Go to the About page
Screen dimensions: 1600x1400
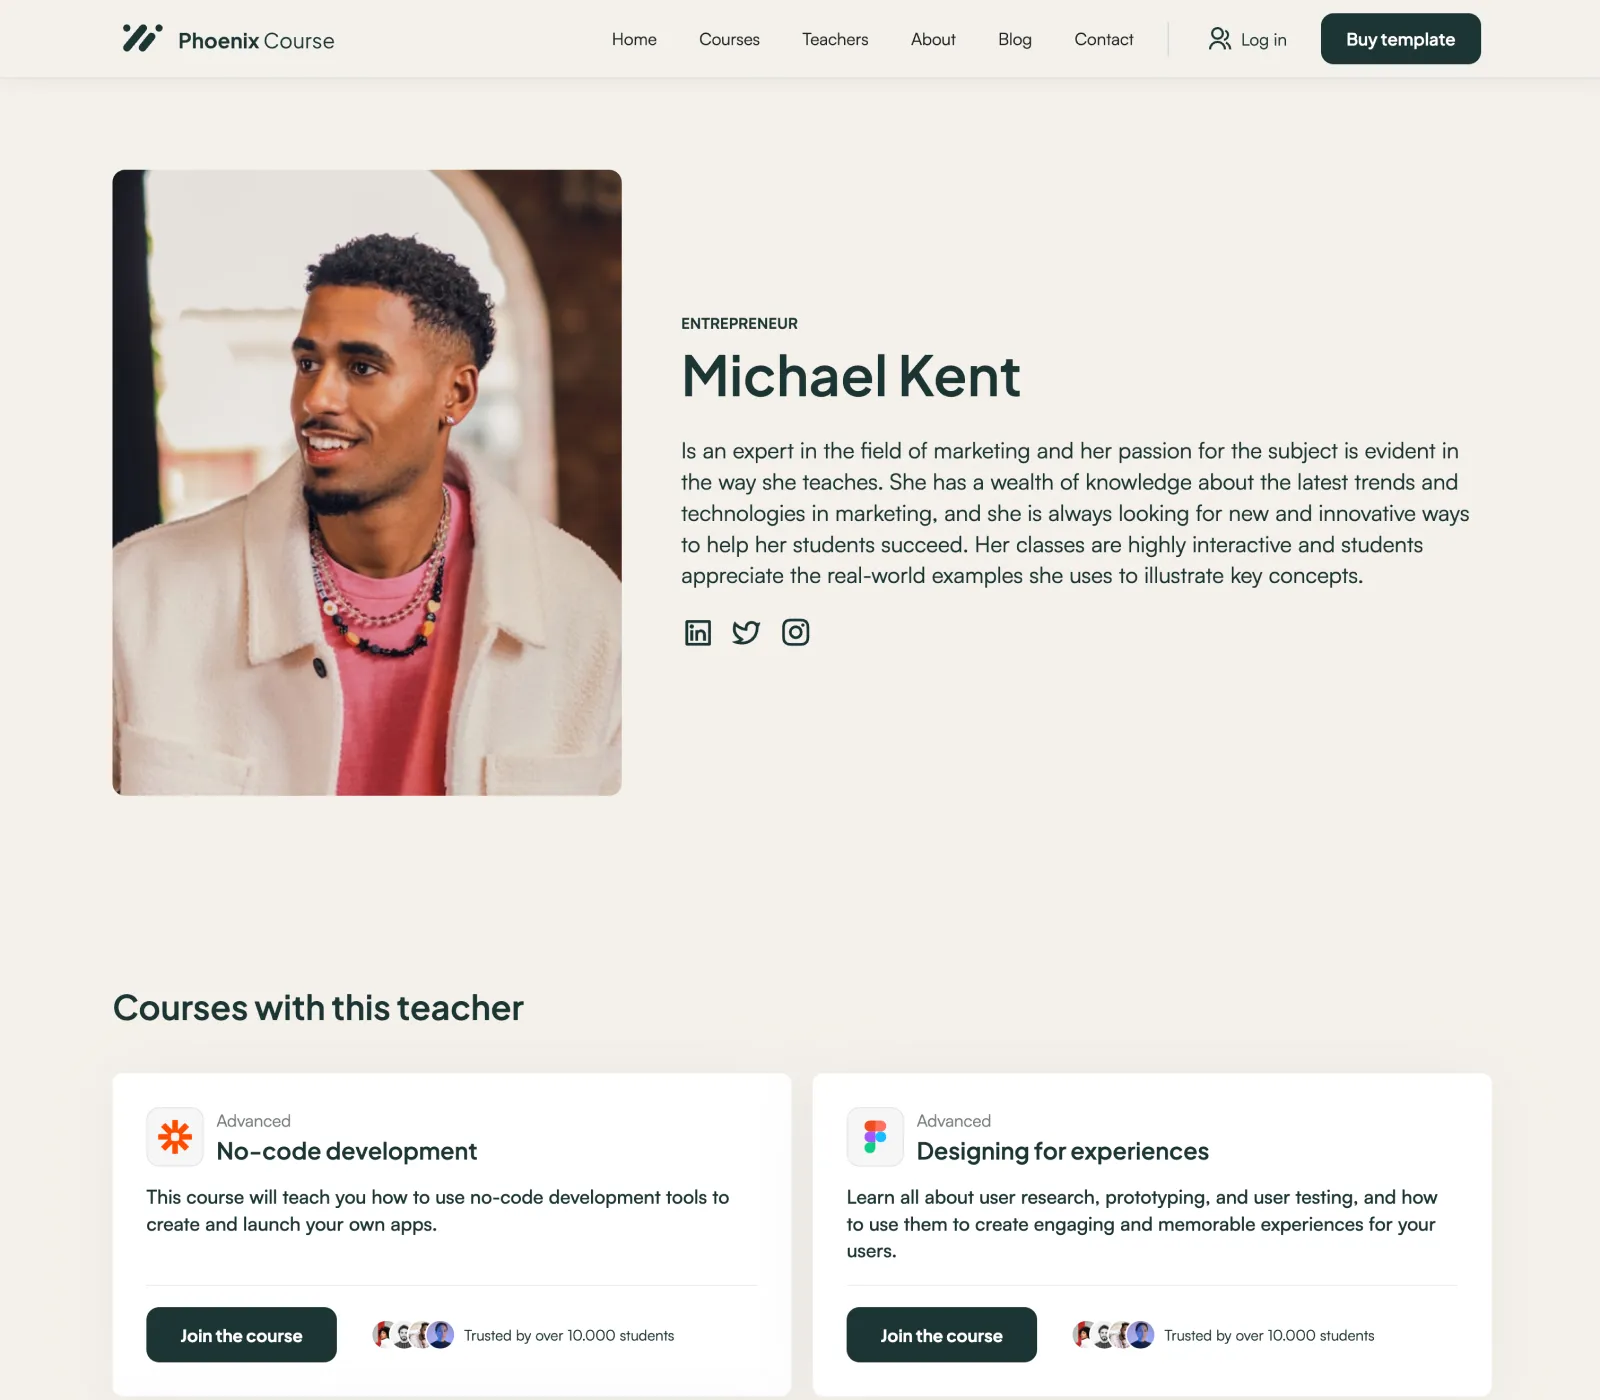click(932, 39)
